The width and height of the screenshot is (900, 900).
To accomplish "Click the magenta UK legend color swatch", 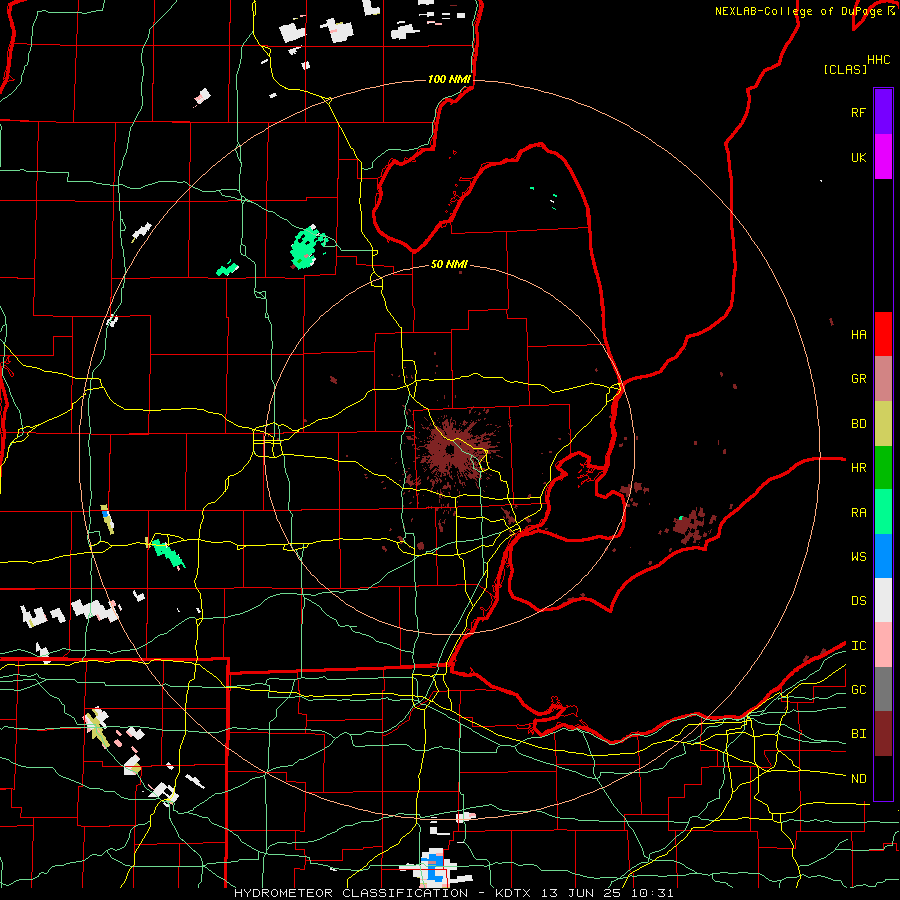I will pos(883,156).
